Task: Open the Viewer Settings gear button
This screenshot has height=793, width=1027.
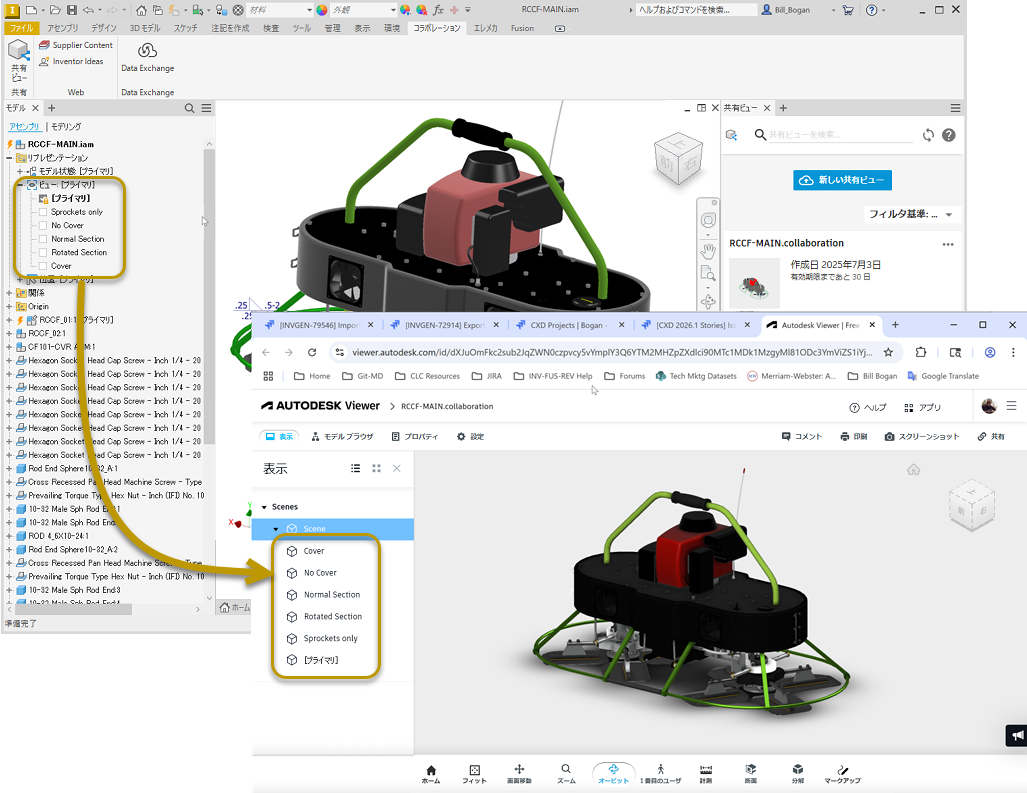Action: [x=470, y=437]
